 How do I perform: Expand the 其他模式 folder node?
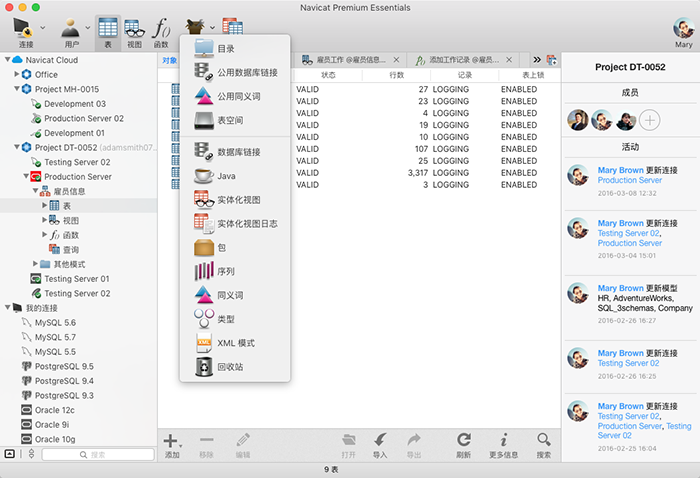coord(35,264)
